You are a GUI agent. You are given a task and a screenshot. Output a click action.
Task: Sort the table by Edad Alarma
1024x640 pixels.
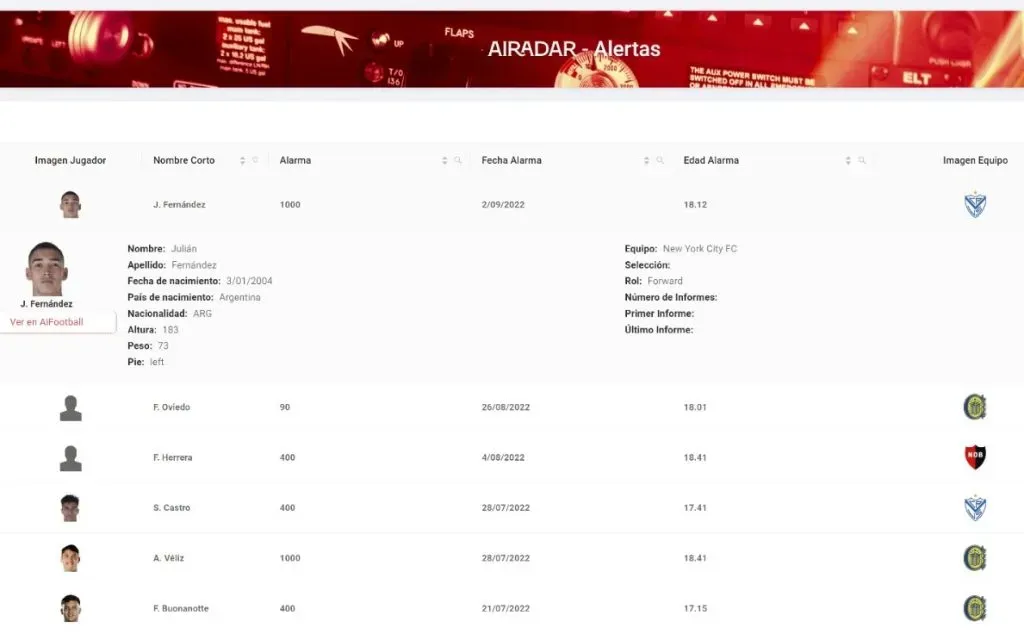(848, 160)
